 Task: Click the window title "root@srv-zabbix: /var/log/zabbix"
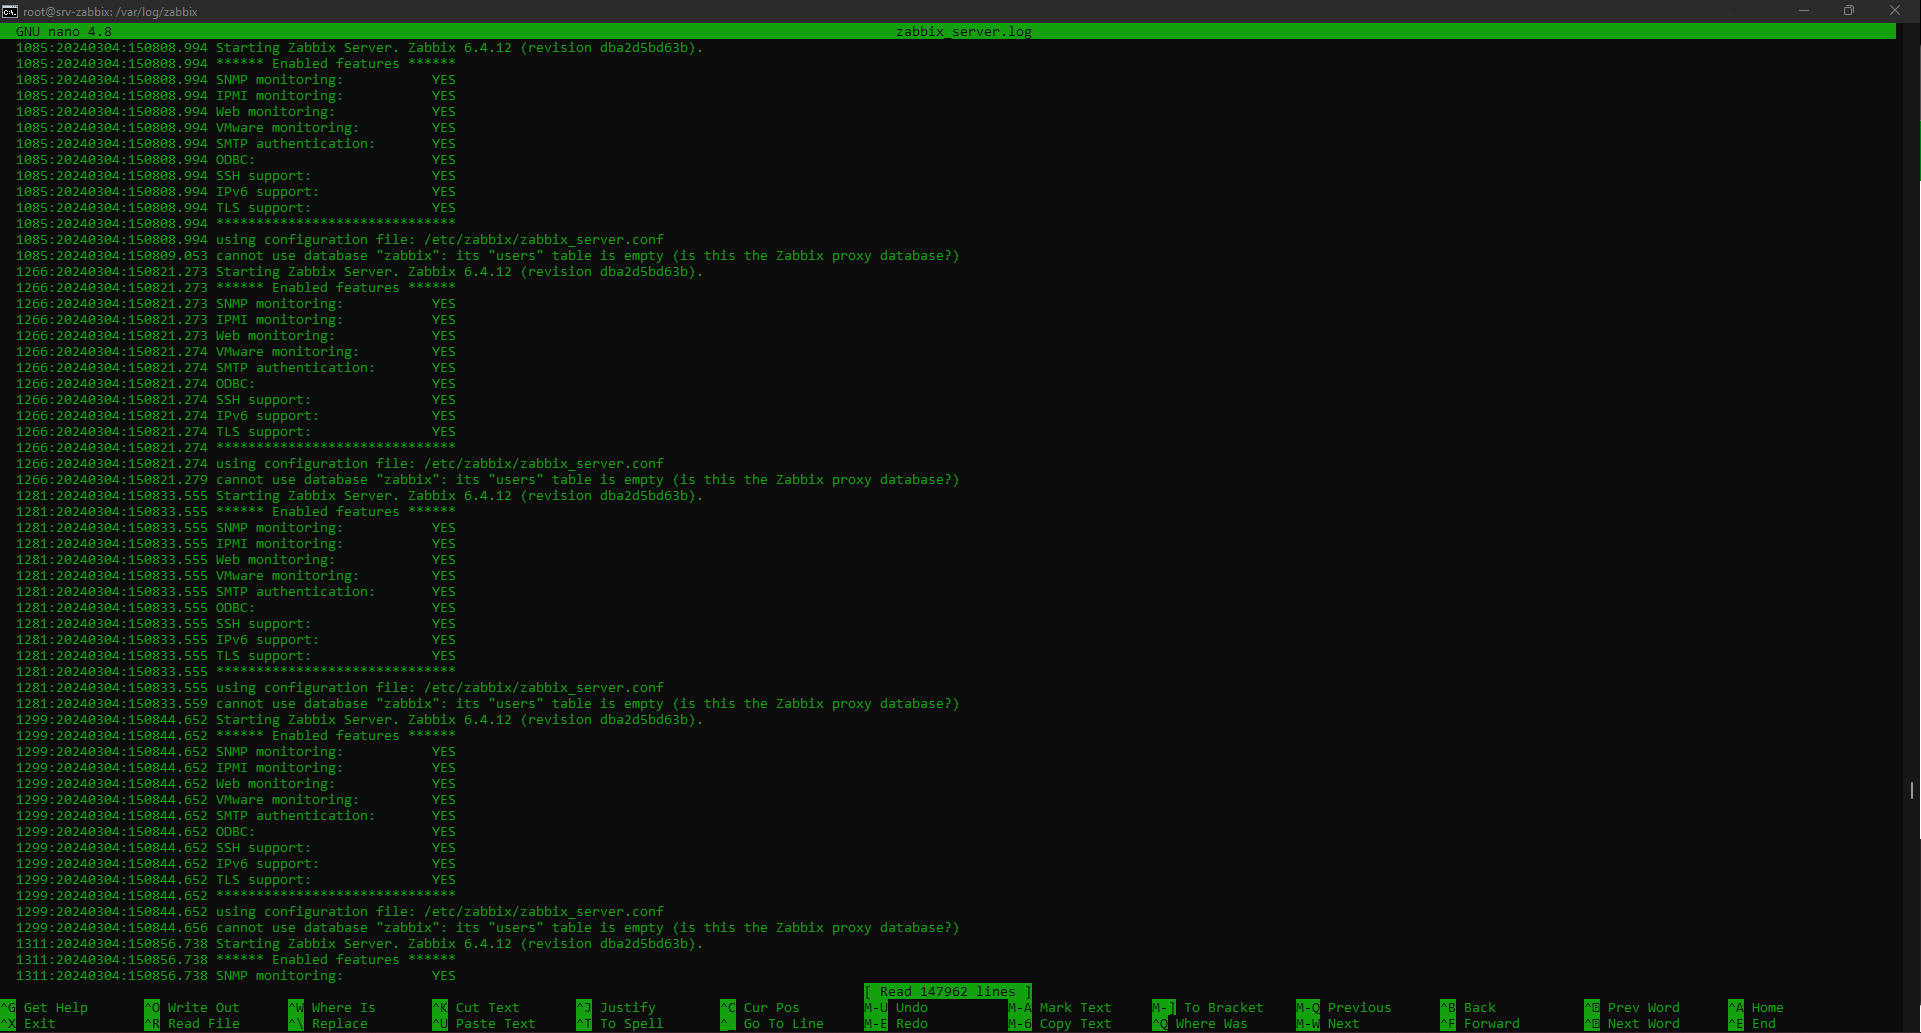tap(111, 12)
